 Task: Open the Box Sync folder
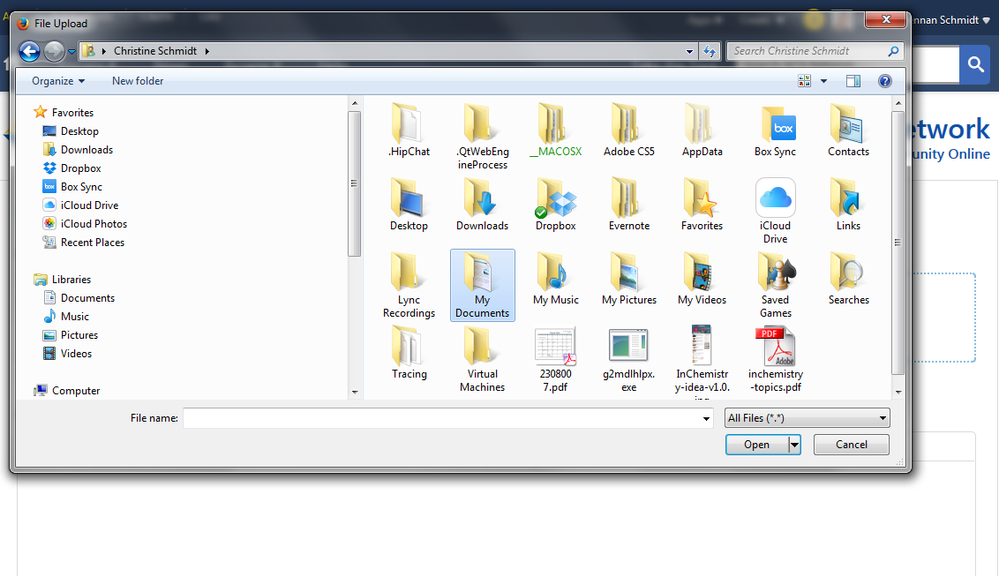(775, 125)
